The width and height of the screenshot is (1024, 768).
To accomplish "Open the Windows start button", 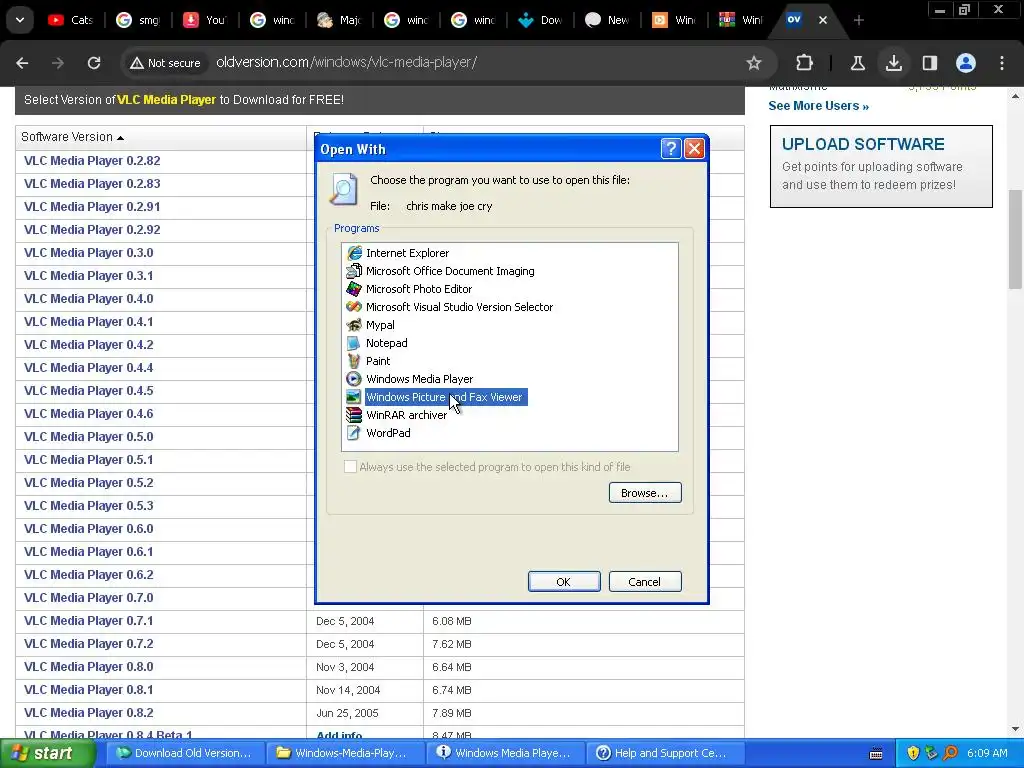I will (46, 754).
